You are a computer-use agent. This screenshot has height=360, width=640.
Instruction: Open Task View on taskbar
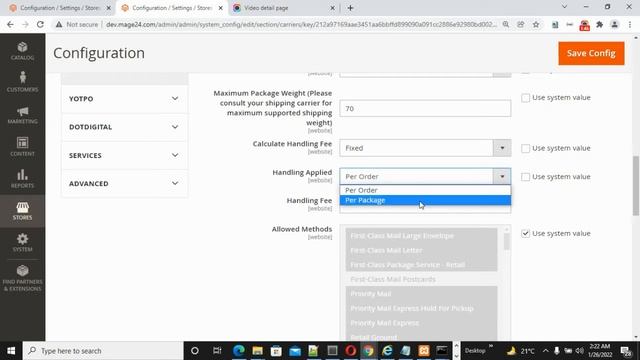217,351
